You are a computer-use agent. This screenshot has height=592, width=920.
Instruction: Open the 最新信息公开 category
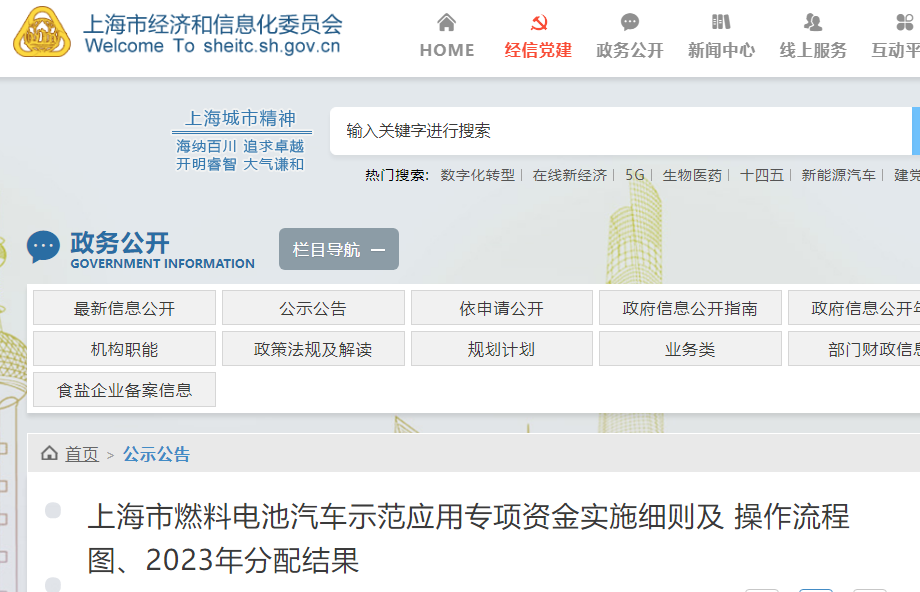pyautogui.click(x=124, y=308)
